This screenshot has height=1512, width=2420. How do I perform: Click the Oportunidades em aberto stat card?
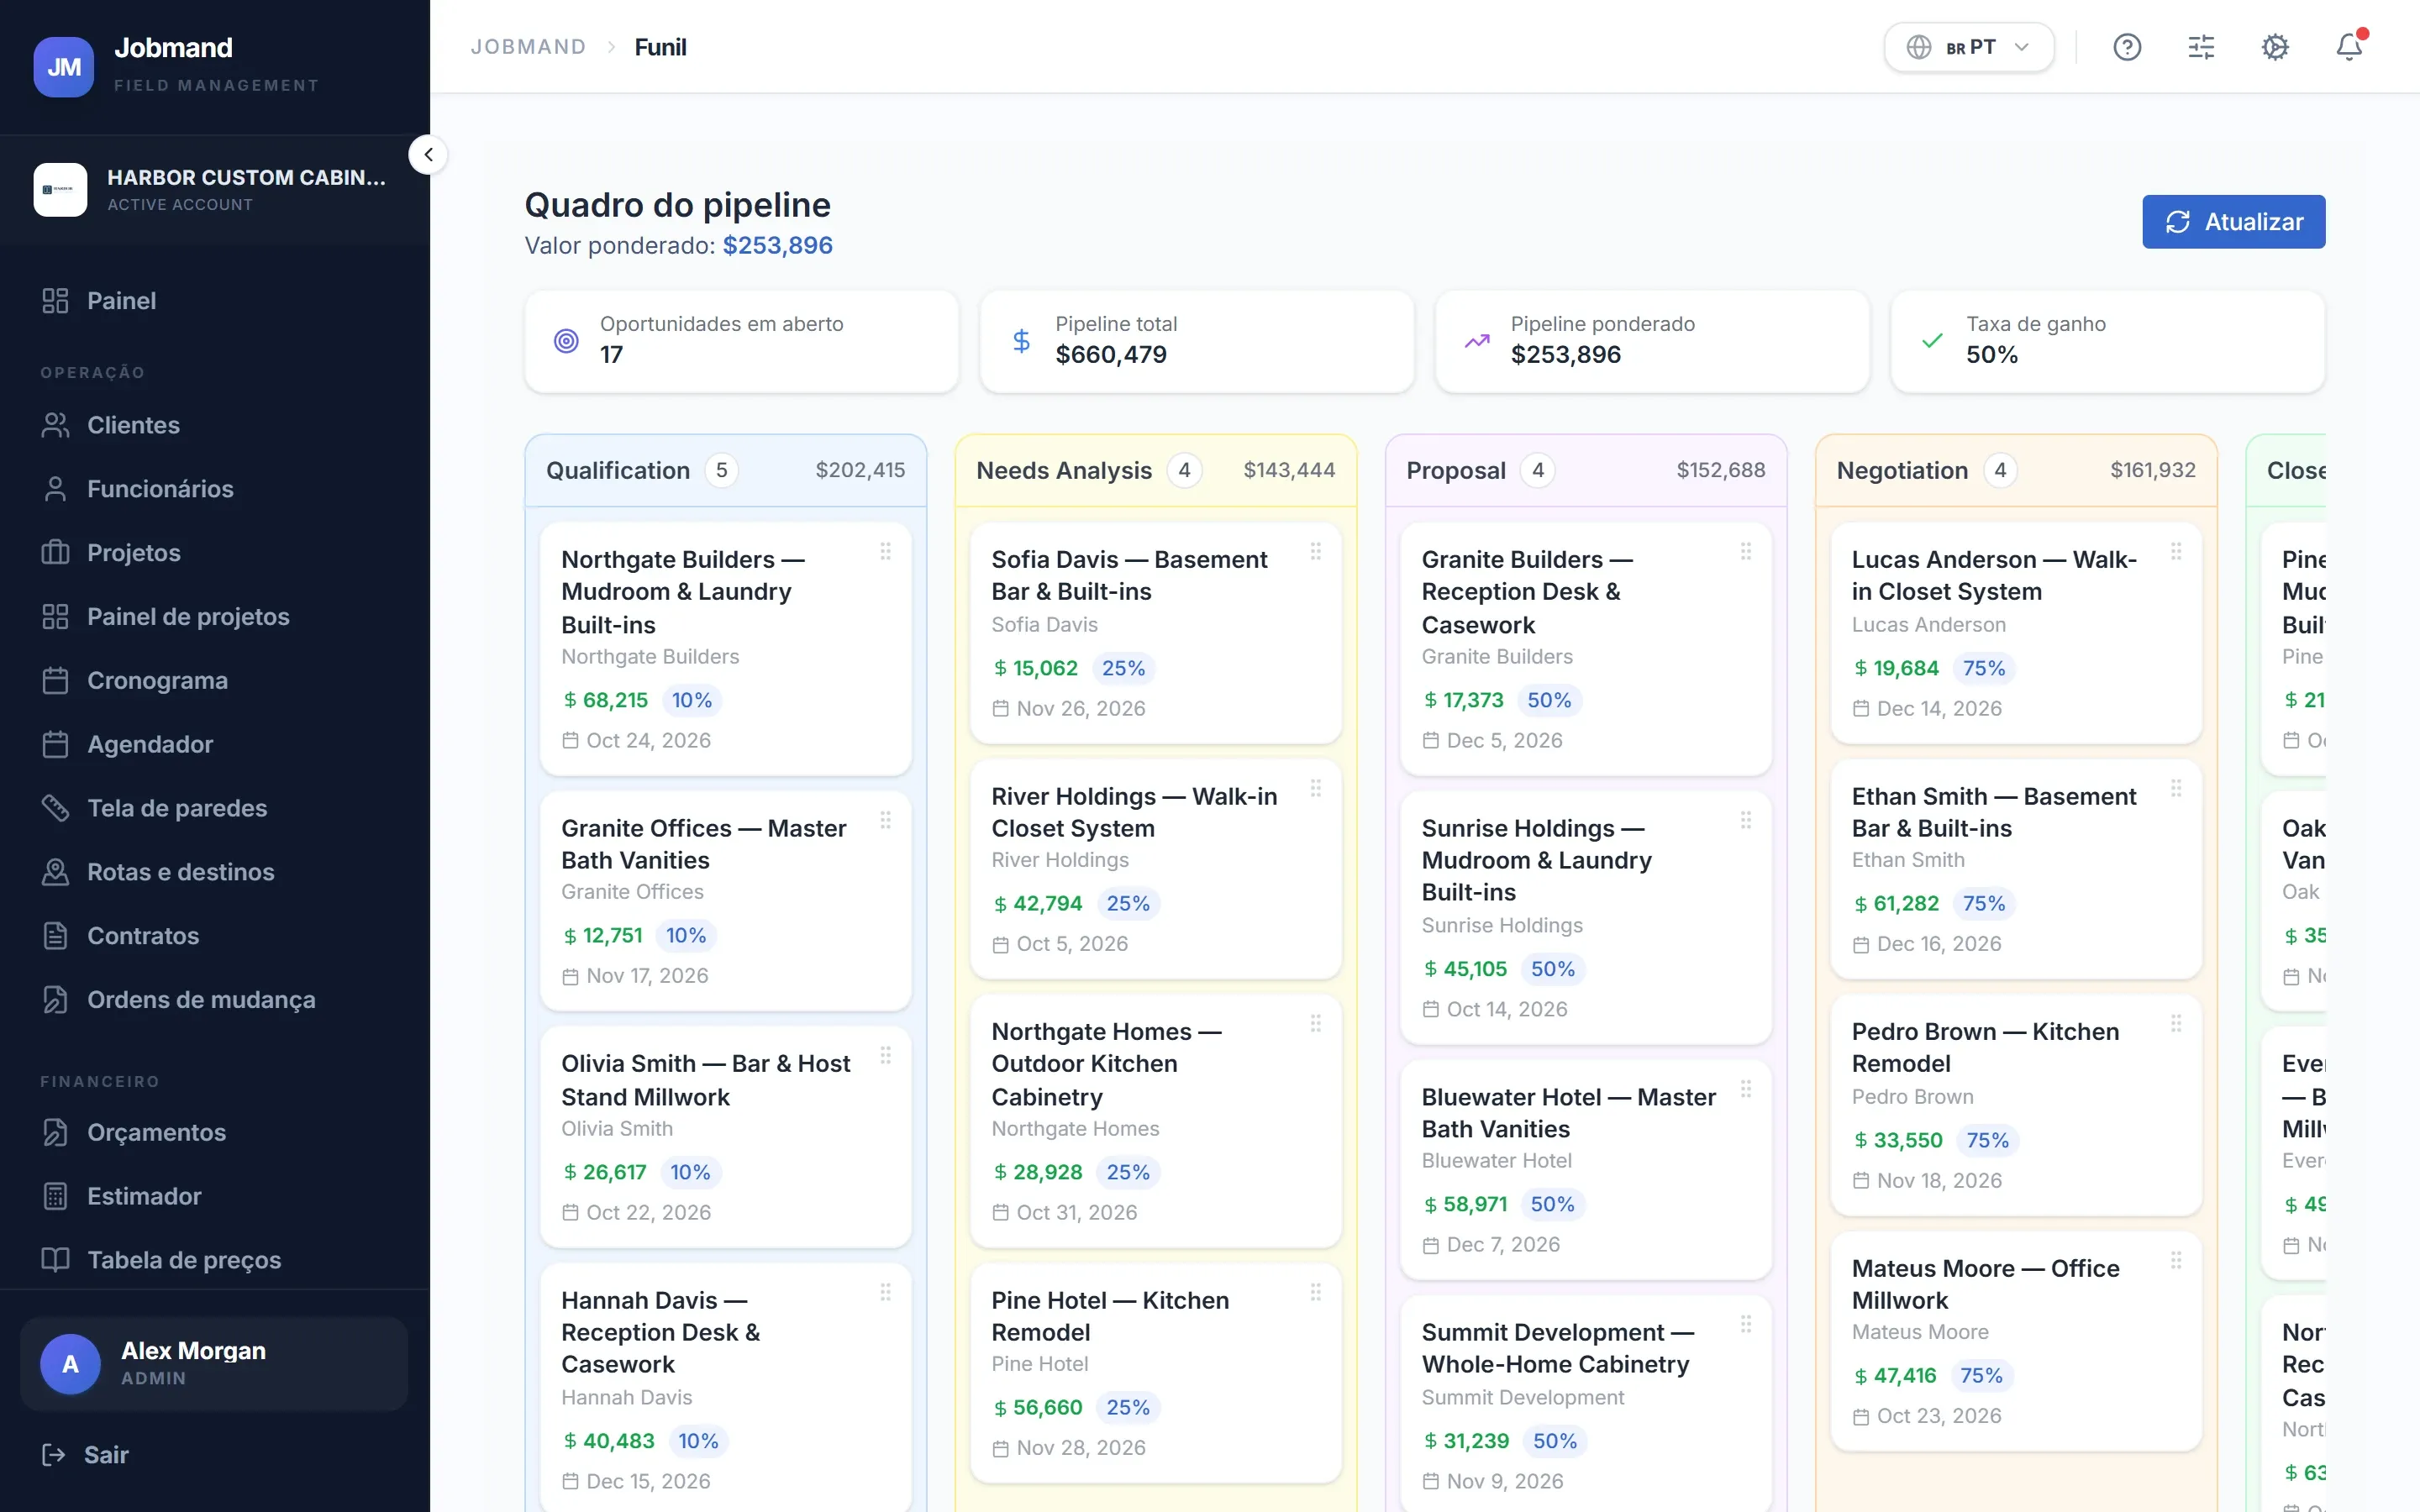pos(741,341)
